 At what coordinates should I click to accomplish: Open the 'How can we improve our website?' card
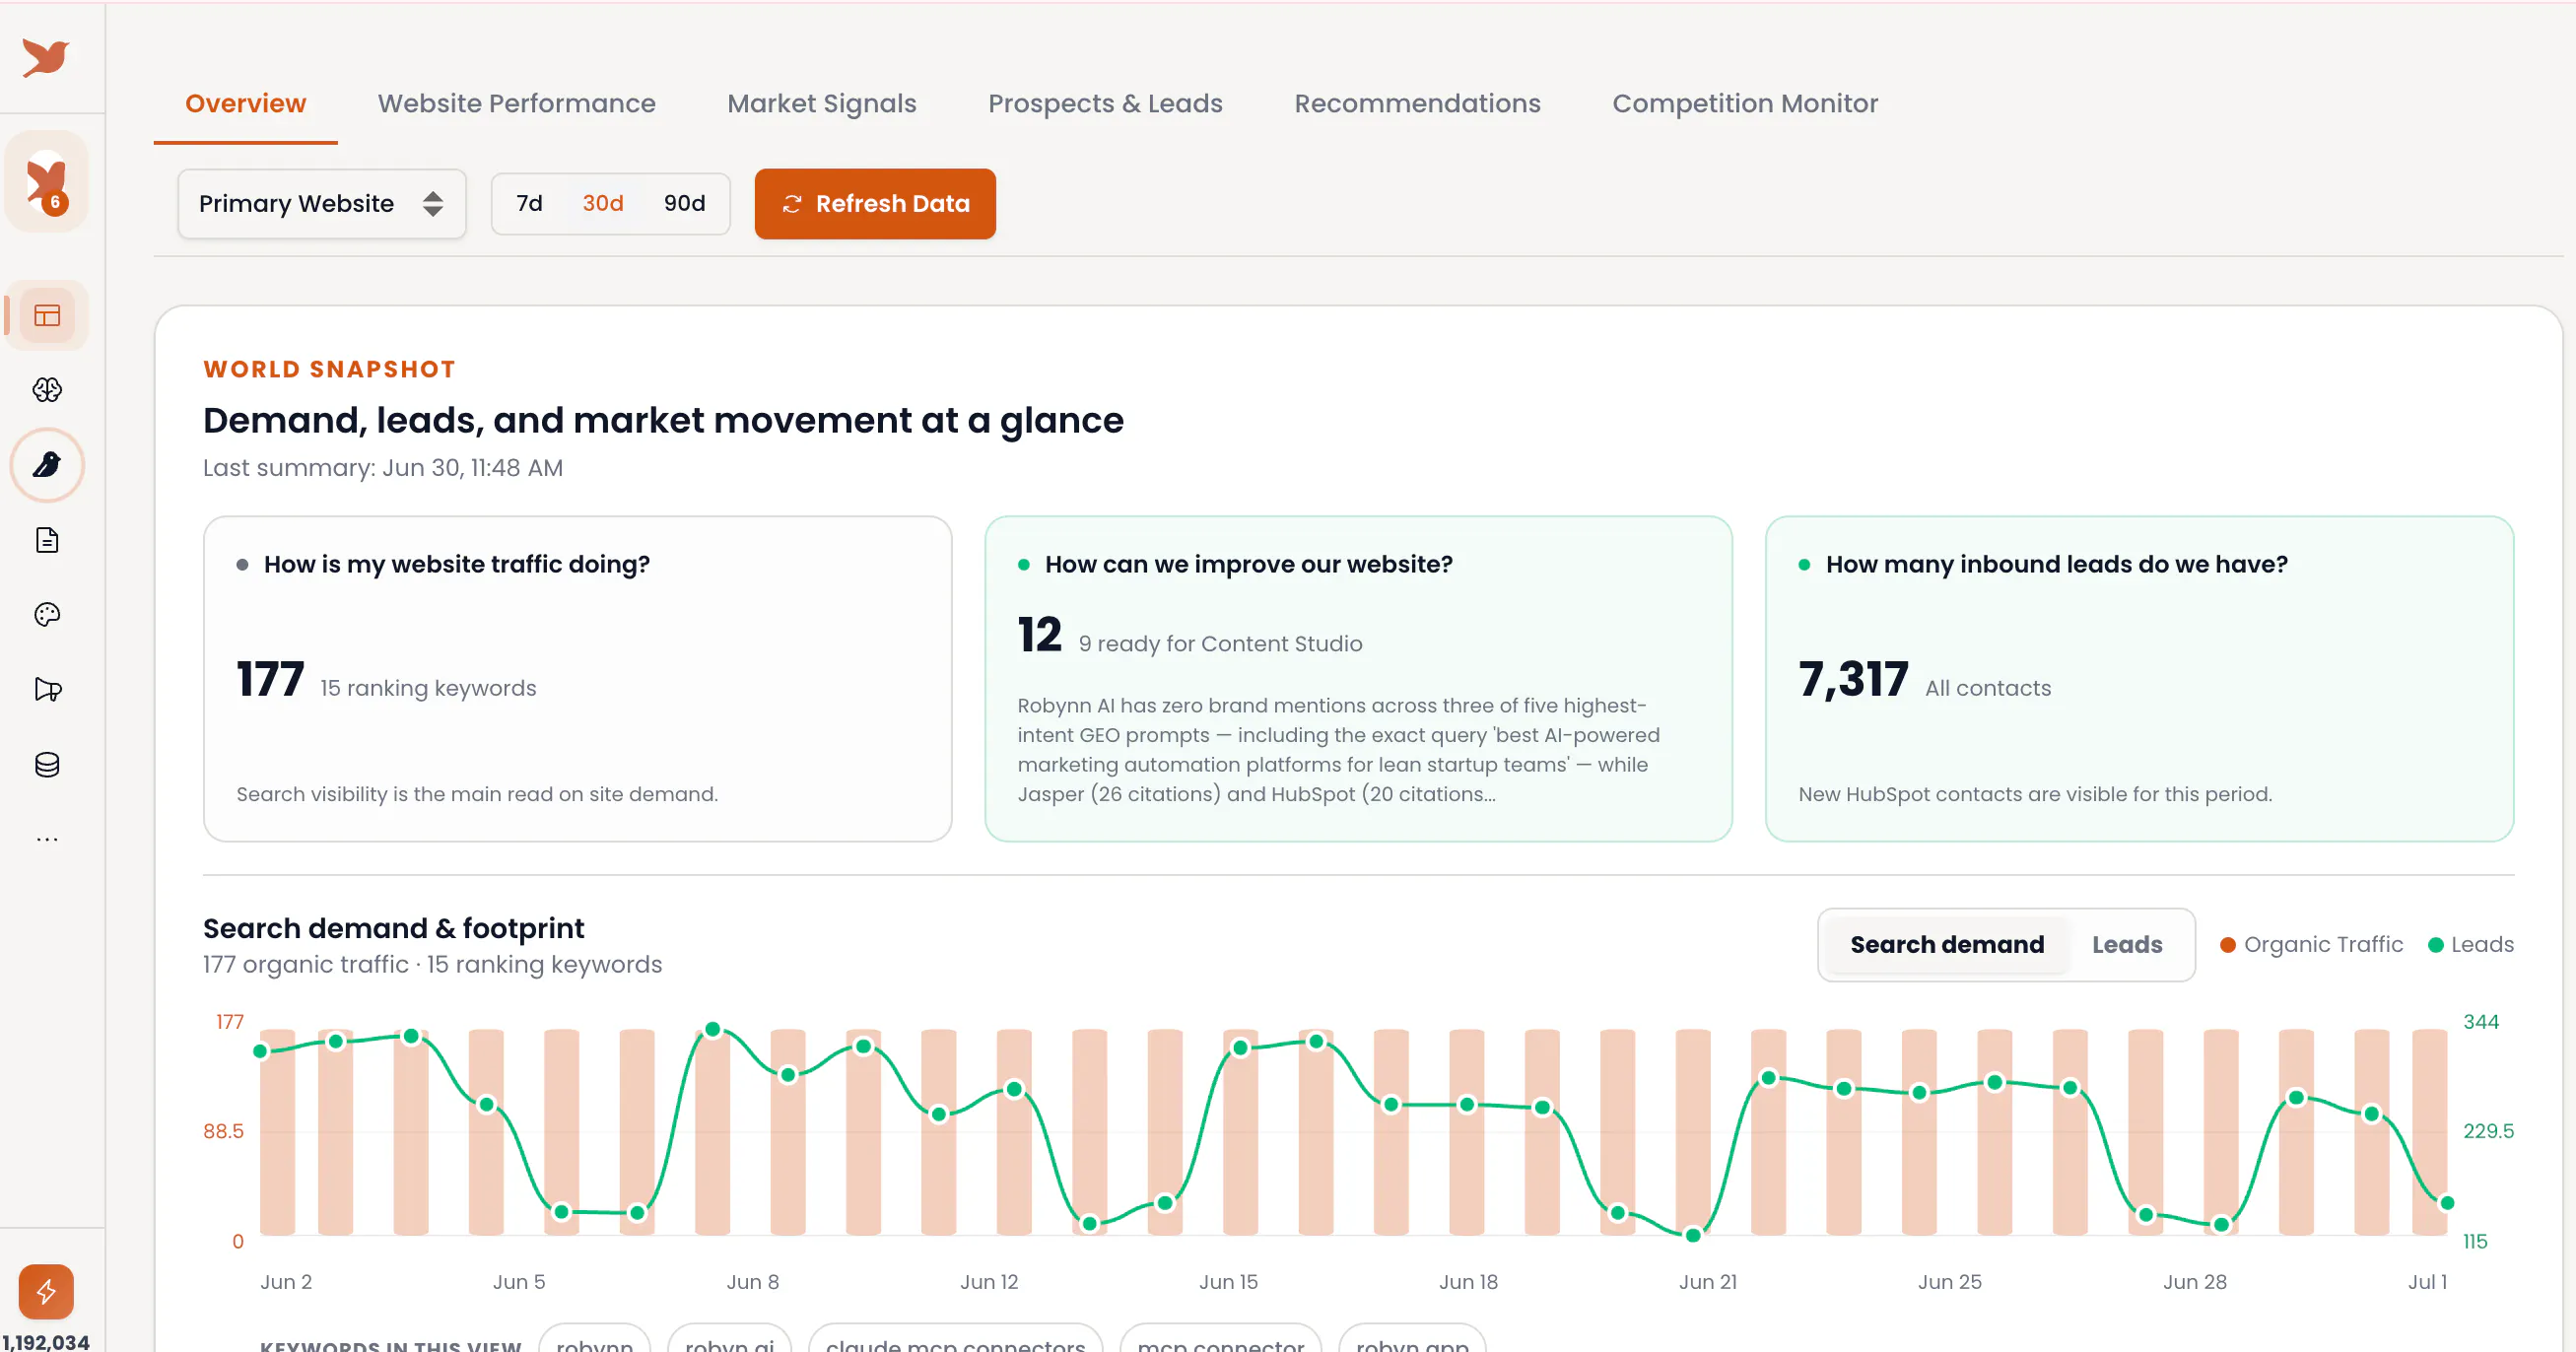coord(1358,679)
